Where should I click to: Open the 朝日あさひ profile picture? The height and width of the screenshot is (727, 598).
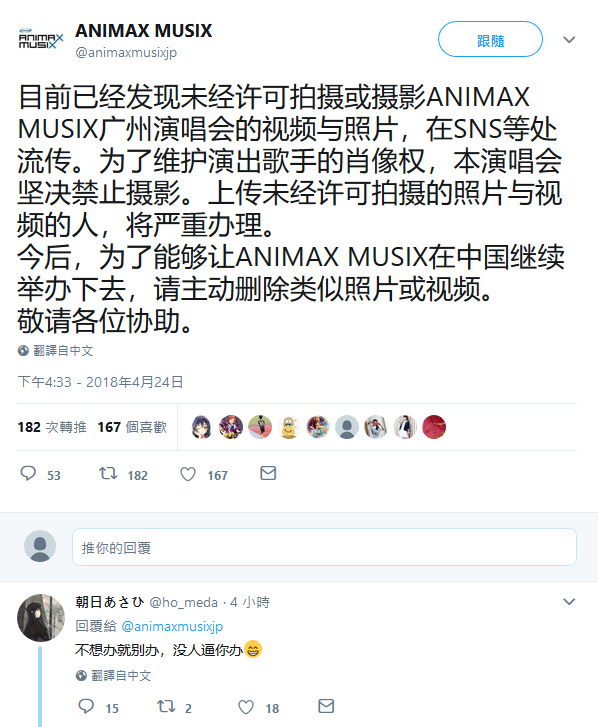(41, 618)
